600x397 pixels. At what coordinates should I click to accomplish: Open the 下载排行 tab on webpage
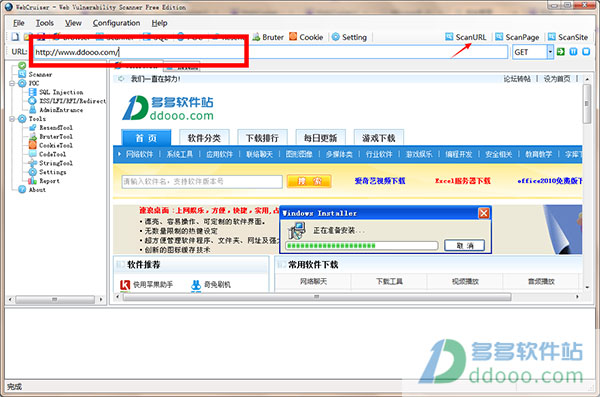(262, 138)
